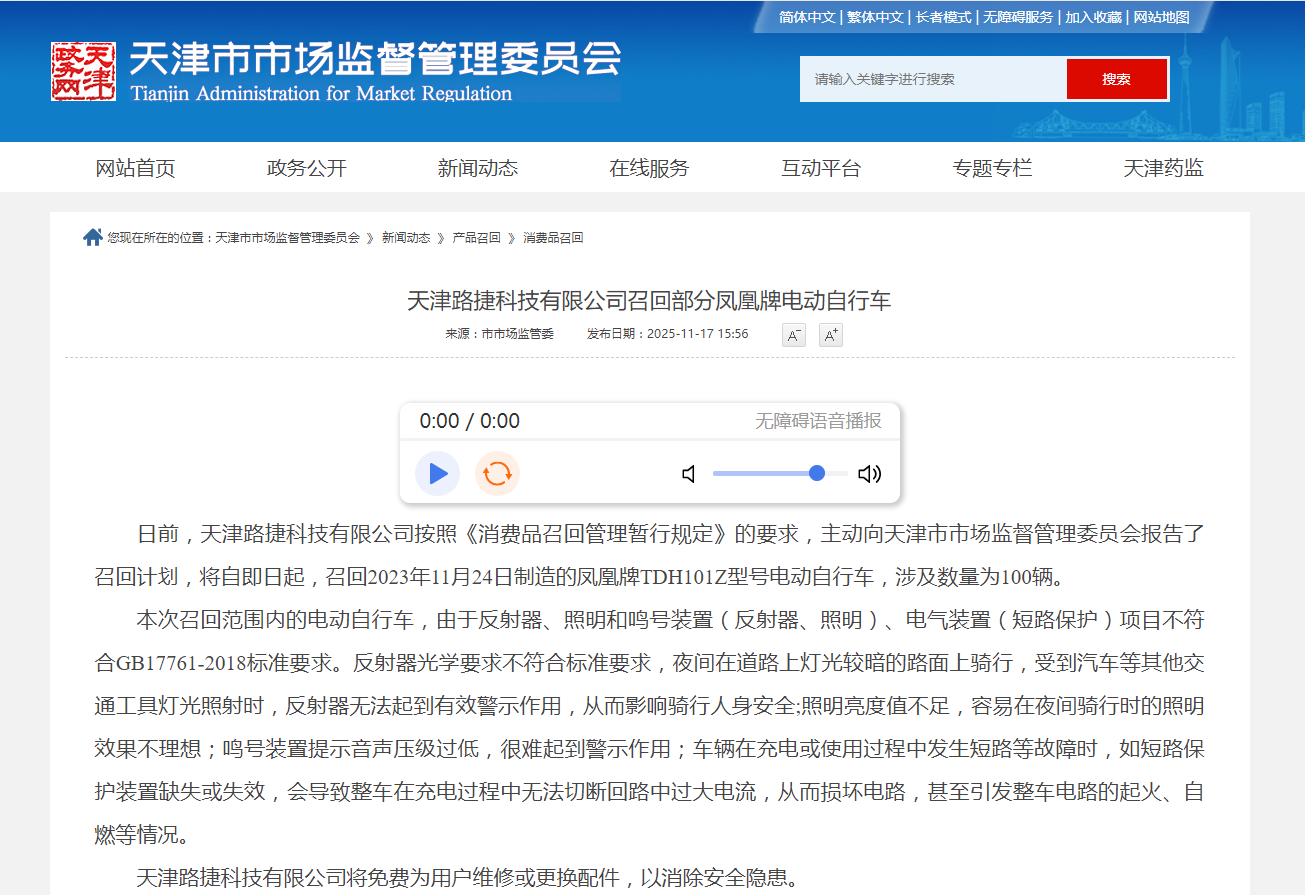Click the search keyword input field
The height and width of the screenshot is (895, 1305).
pyautogui.click(x=932, y=79)
